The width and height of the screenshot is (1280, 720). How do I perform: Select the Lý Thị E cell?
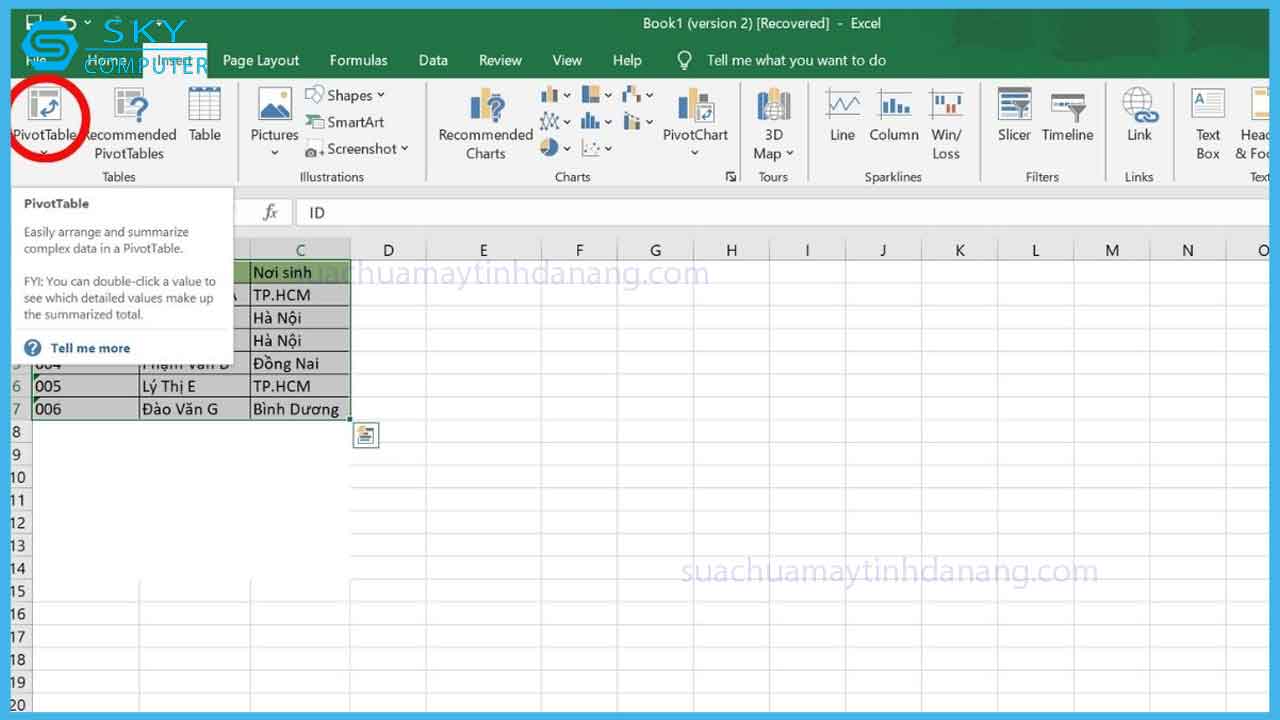click(x=194, y=386)
